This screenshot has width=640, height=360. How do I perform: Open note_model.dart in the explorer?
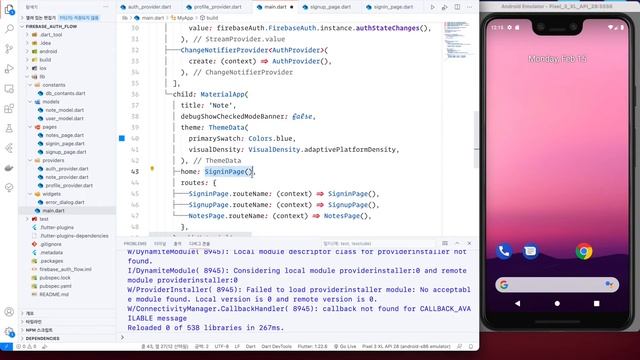(x=64, y=110)
